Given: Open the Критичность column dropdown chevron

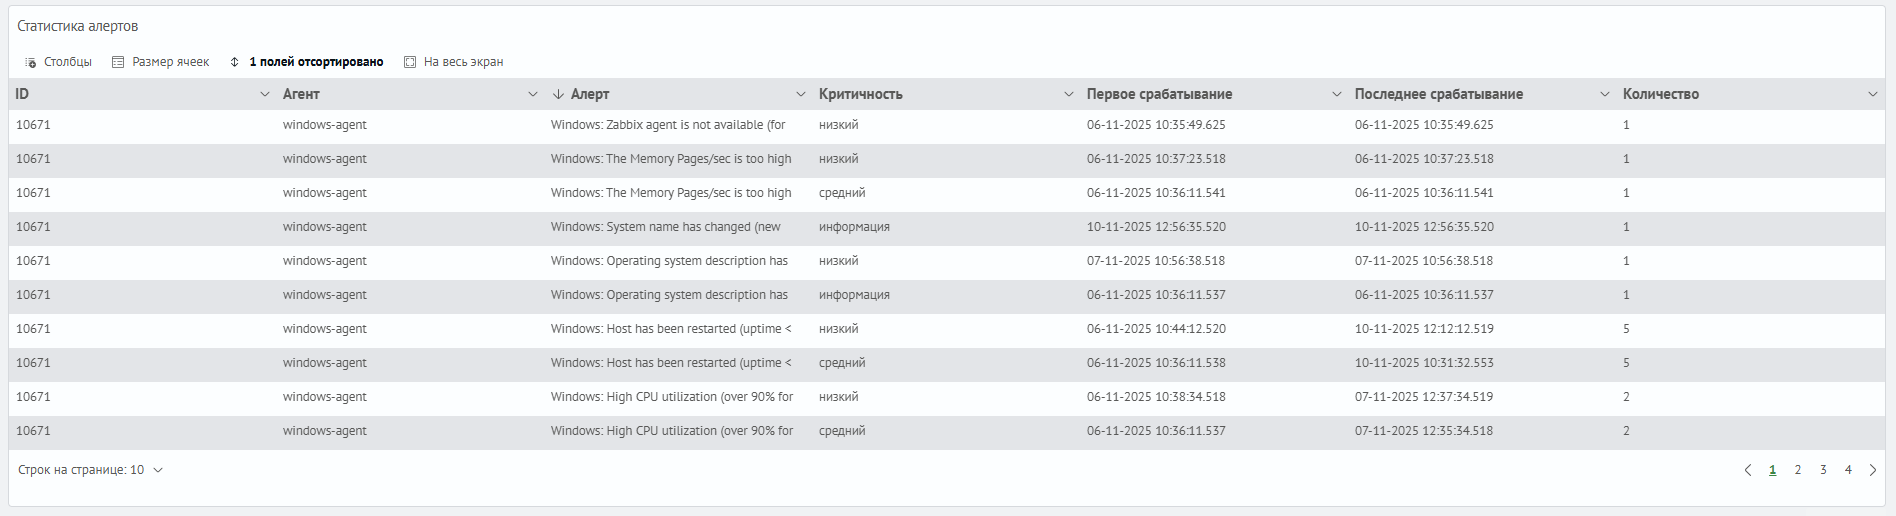Looking at the screenshot, I should [1069, 94].
